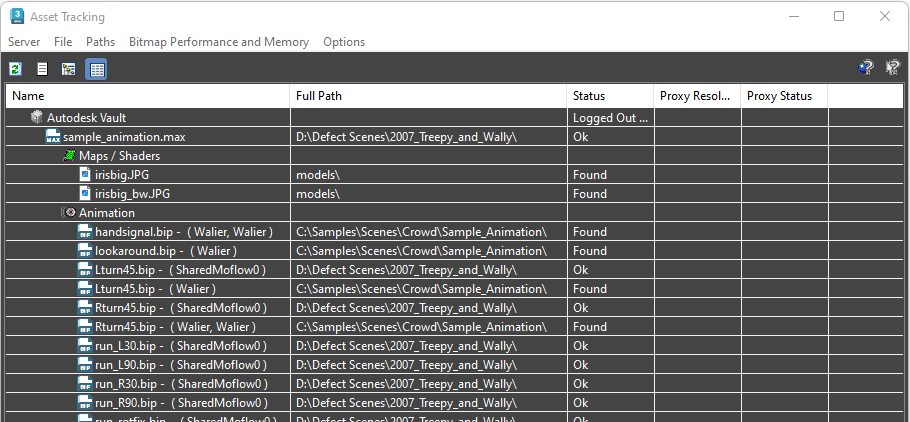Click the Refresh toolbar icon

point(16,69)
